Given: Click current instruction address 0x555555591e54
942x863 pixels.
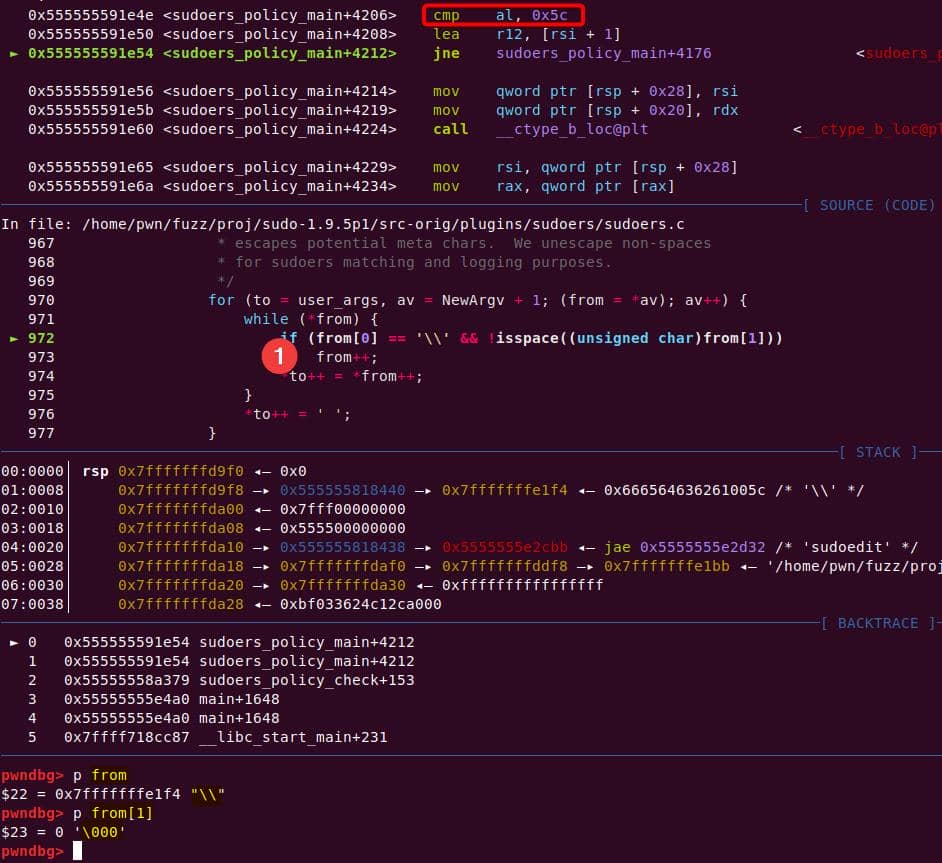Looking at the screenshot, I should pyautogui.click(x=90, y=53).
